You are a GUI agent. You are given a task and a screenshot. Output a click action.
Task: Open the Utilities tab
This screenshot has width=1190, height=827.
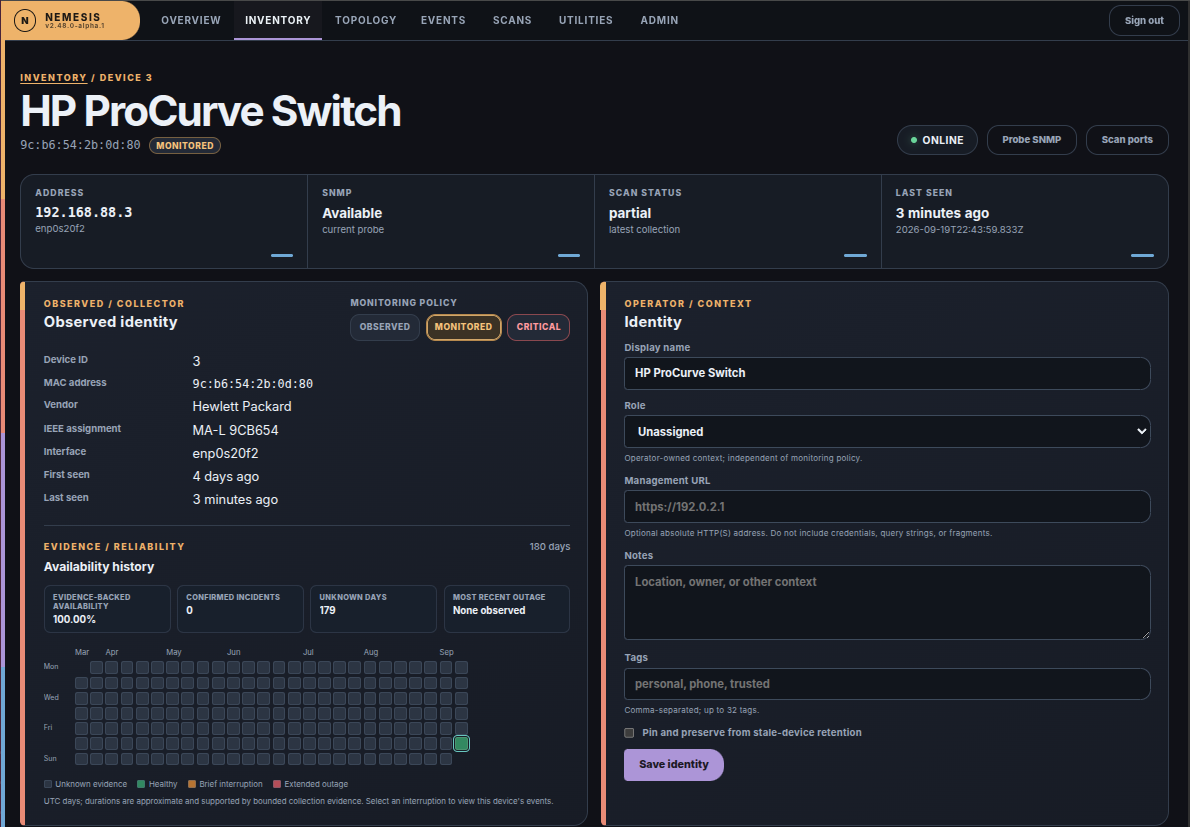(x=586, y=20)
